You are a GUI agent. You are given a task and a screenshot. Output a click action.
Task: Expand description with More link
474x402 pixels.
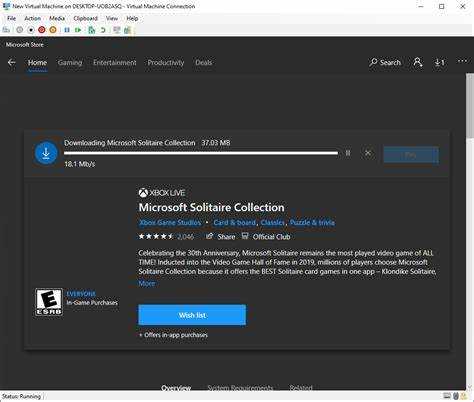point(147,283)
